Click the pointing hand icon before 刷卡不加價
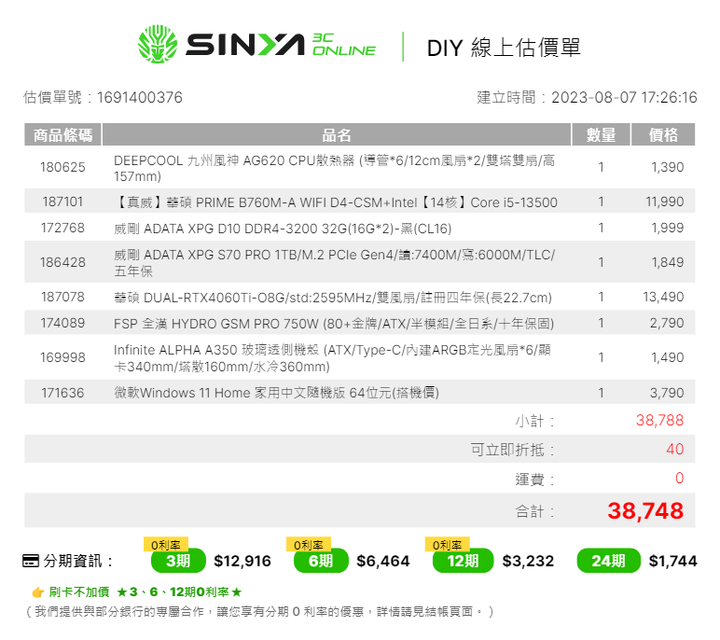The image size is (720, 640). [38, 593]
